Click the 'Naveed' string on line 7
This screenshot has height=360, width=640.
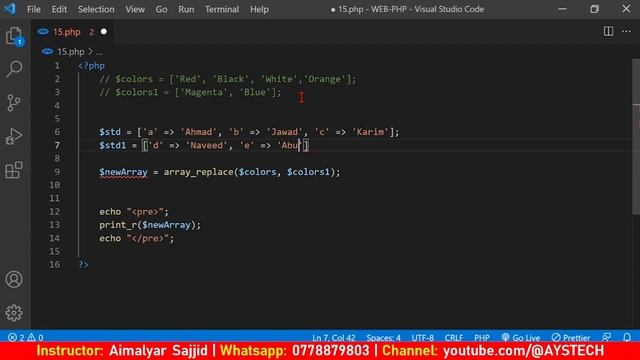(x=206, y=145)
